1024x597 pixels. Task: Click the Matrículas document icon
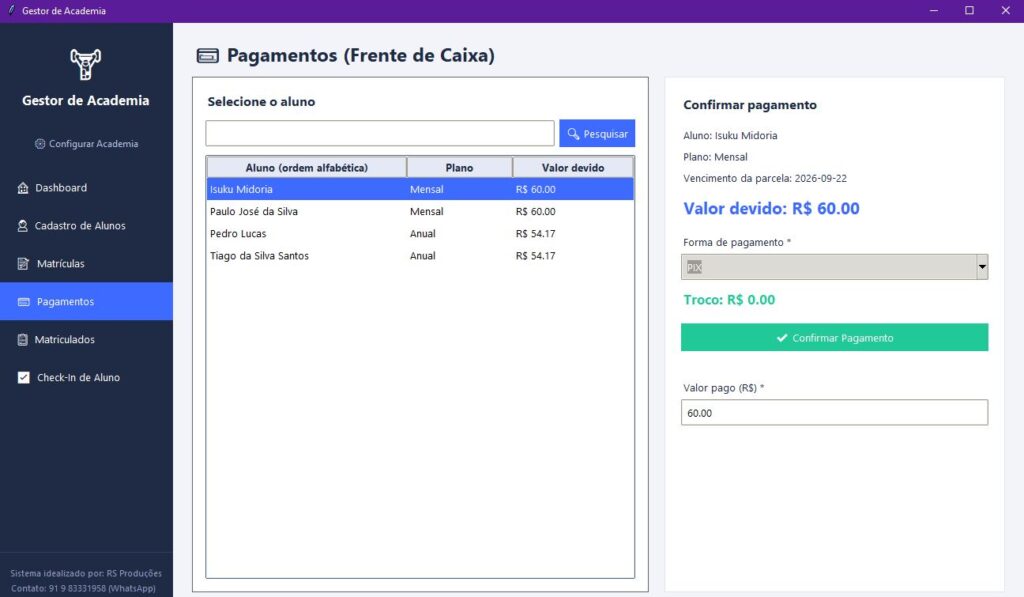click(x=23, y=264)
